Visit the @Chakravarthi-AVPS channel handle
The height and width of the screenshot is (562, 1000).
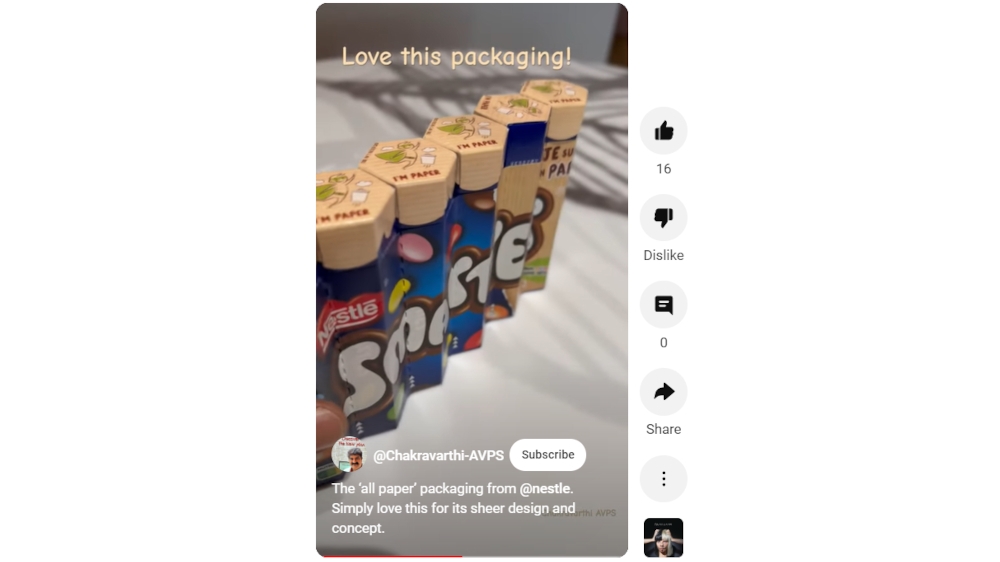tap(438, 455)
